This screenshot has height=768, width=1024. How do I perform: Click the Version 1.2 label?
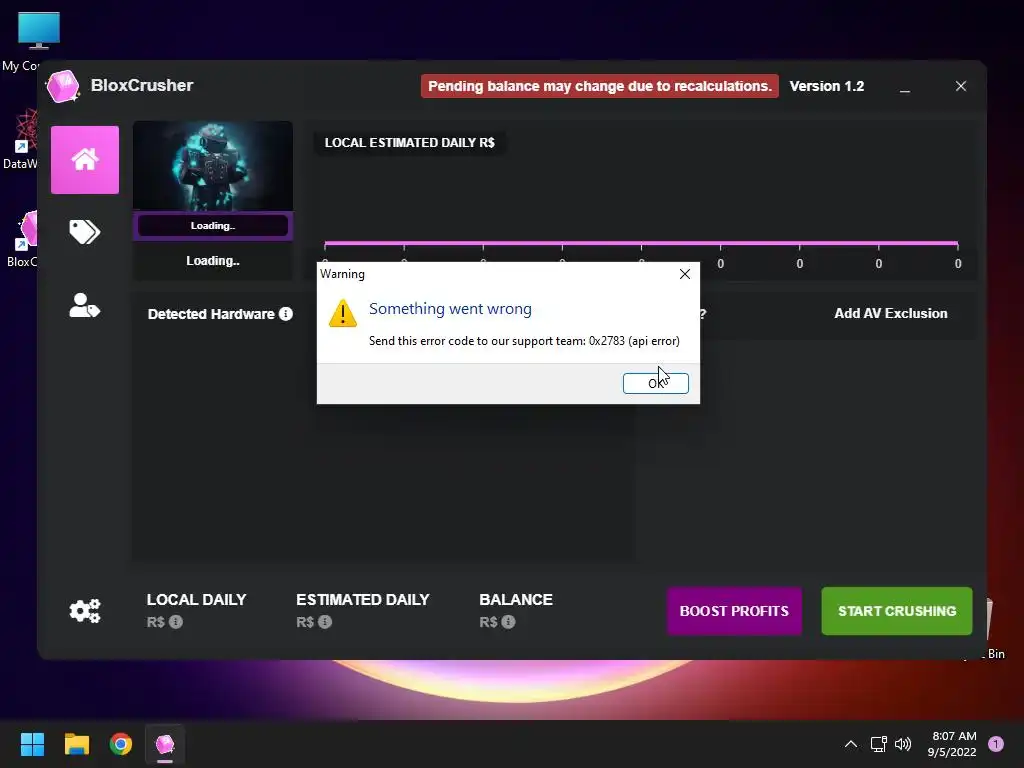pos(827,86)
